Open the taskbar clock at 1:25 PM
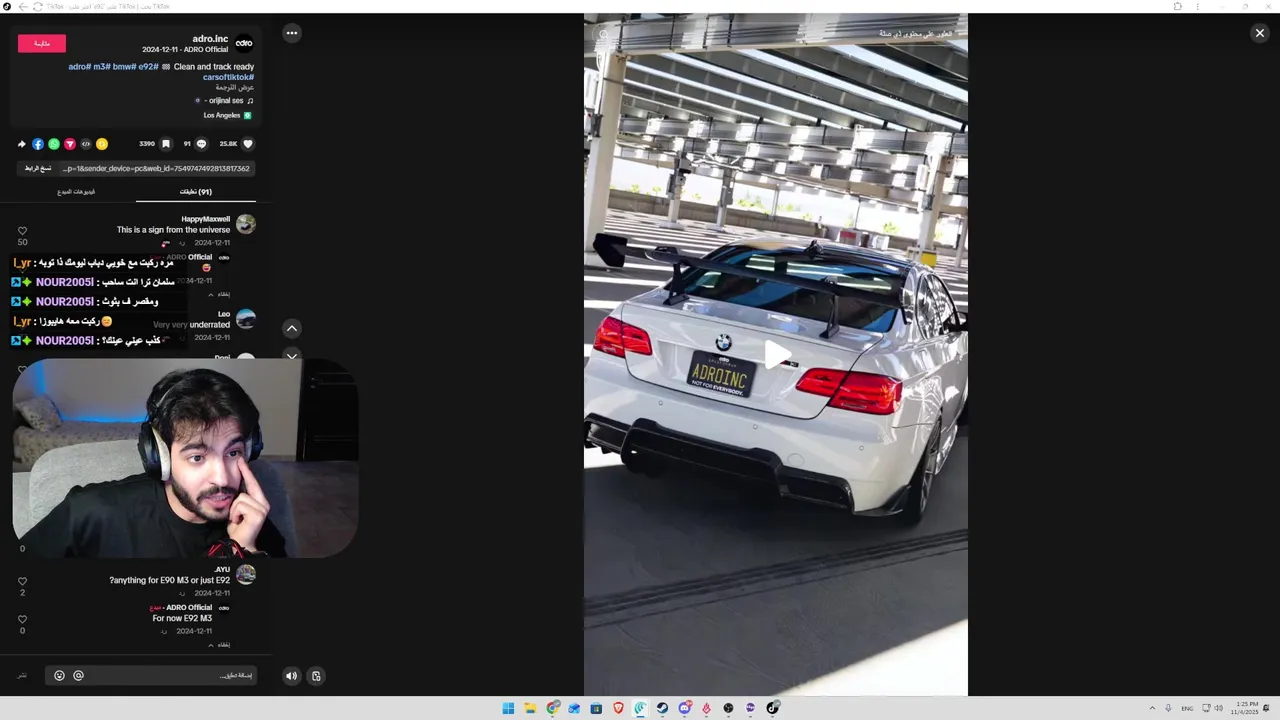This screenshot has width=1280, height=720. point(1246,708)
